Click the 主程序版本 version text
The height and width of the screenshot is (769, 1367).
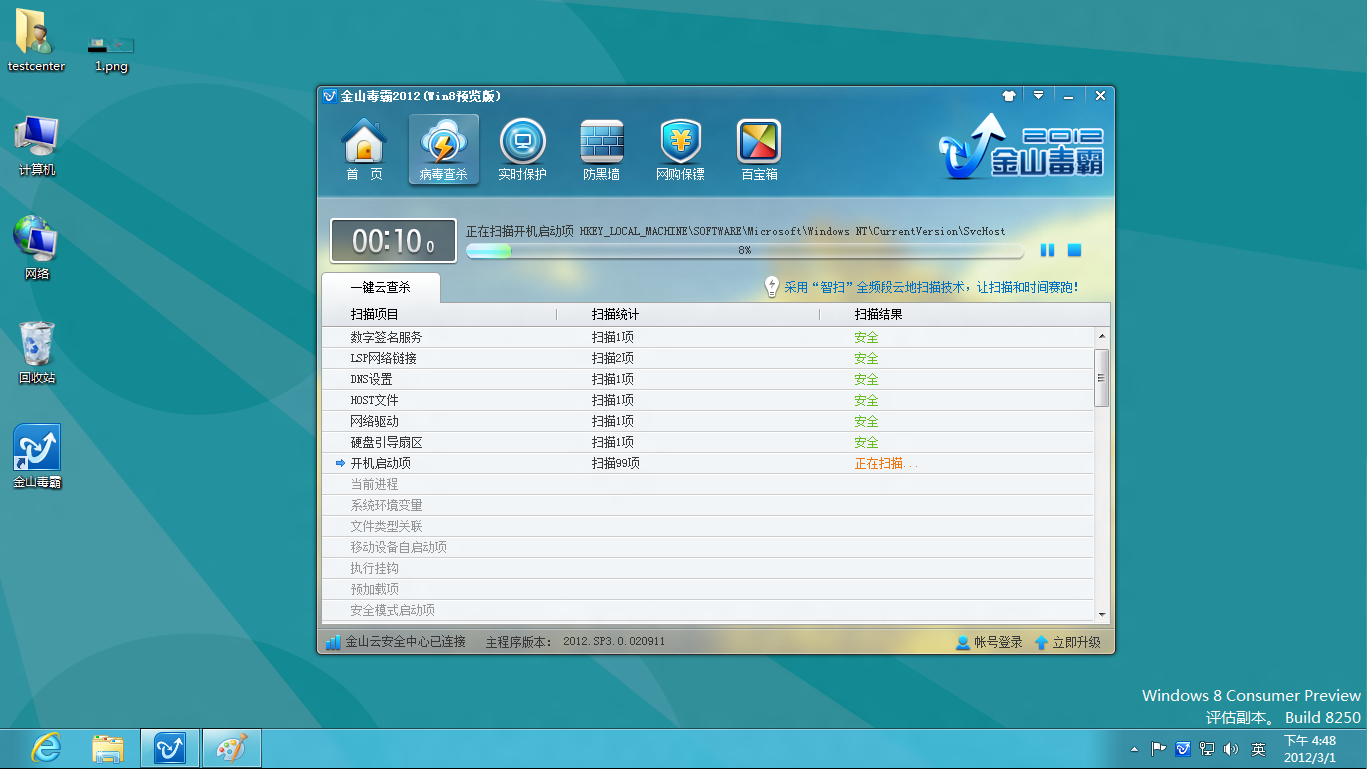[x=575, y=642]
